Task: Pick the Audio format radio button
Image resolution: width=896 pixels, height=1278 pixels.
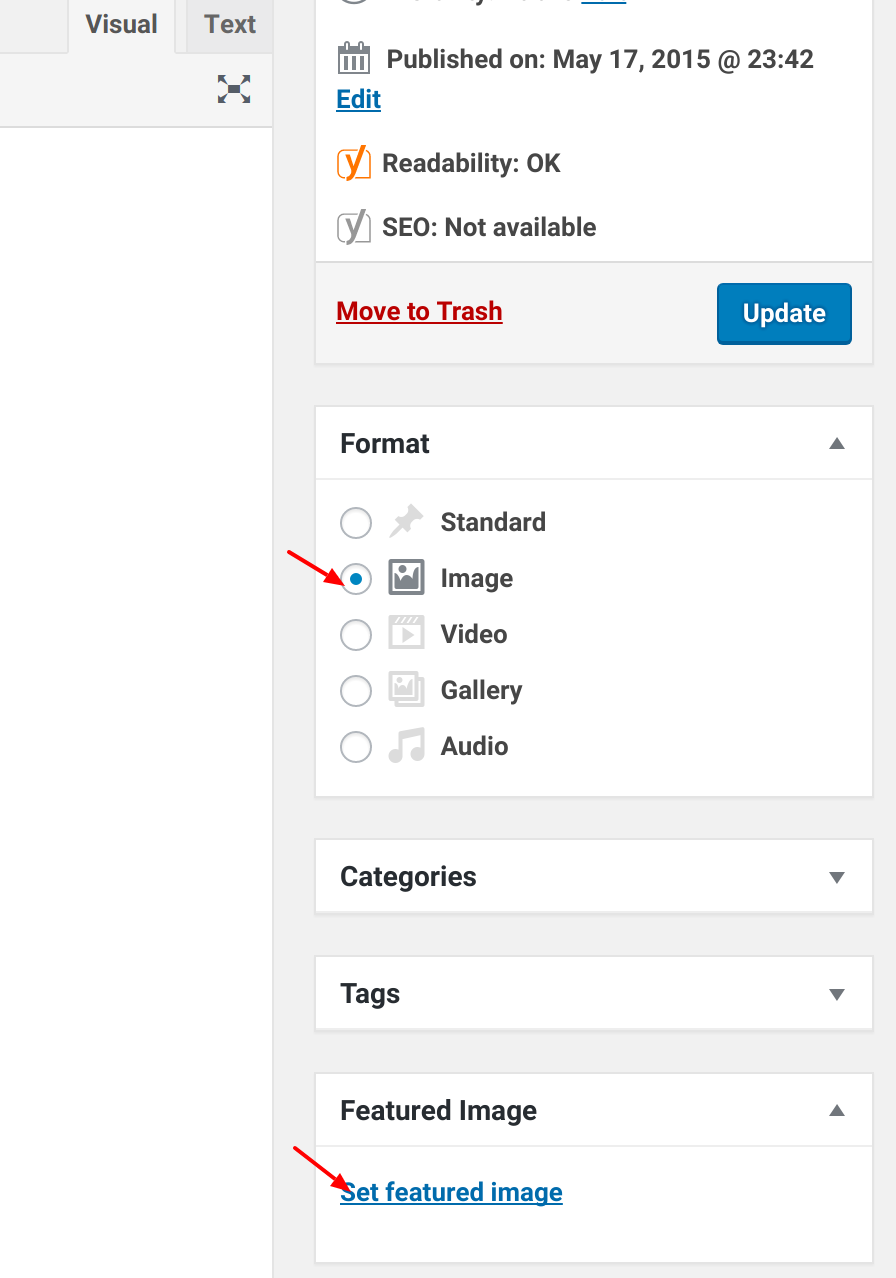Action: pyautogui.click(x=356, y=747)
